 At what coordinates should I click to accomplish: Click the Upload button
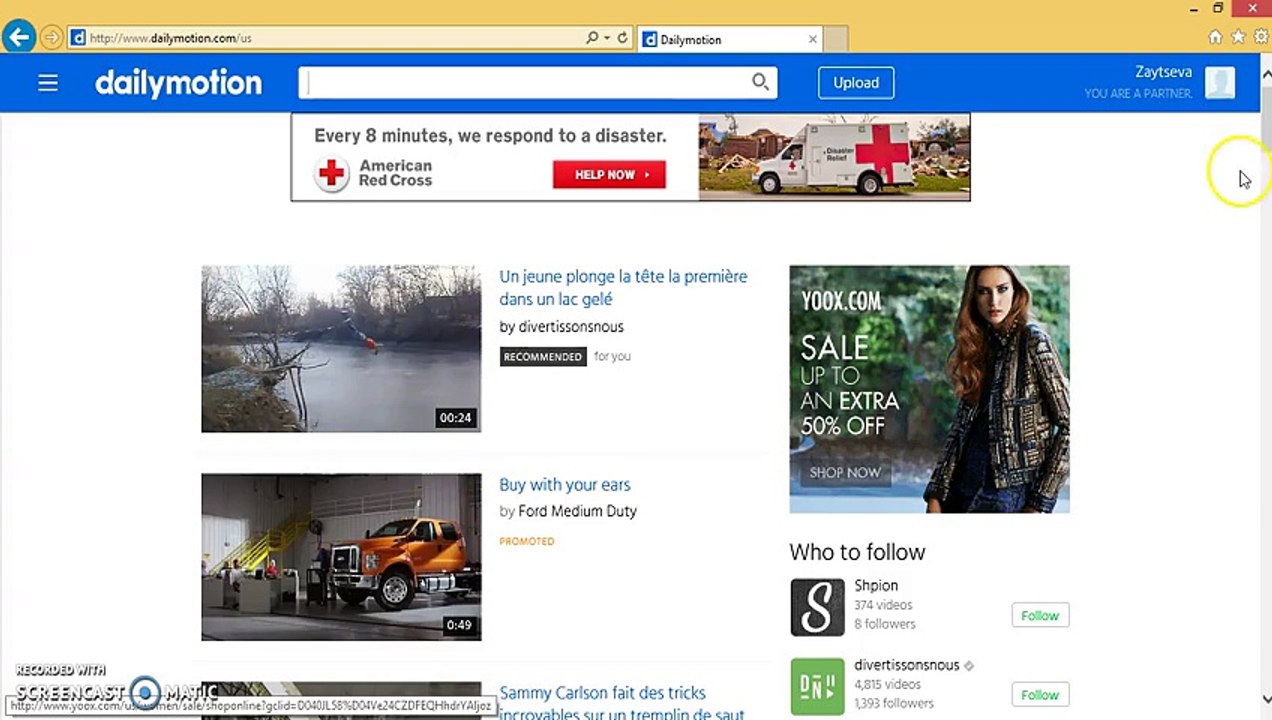click(x=856, y=83)
